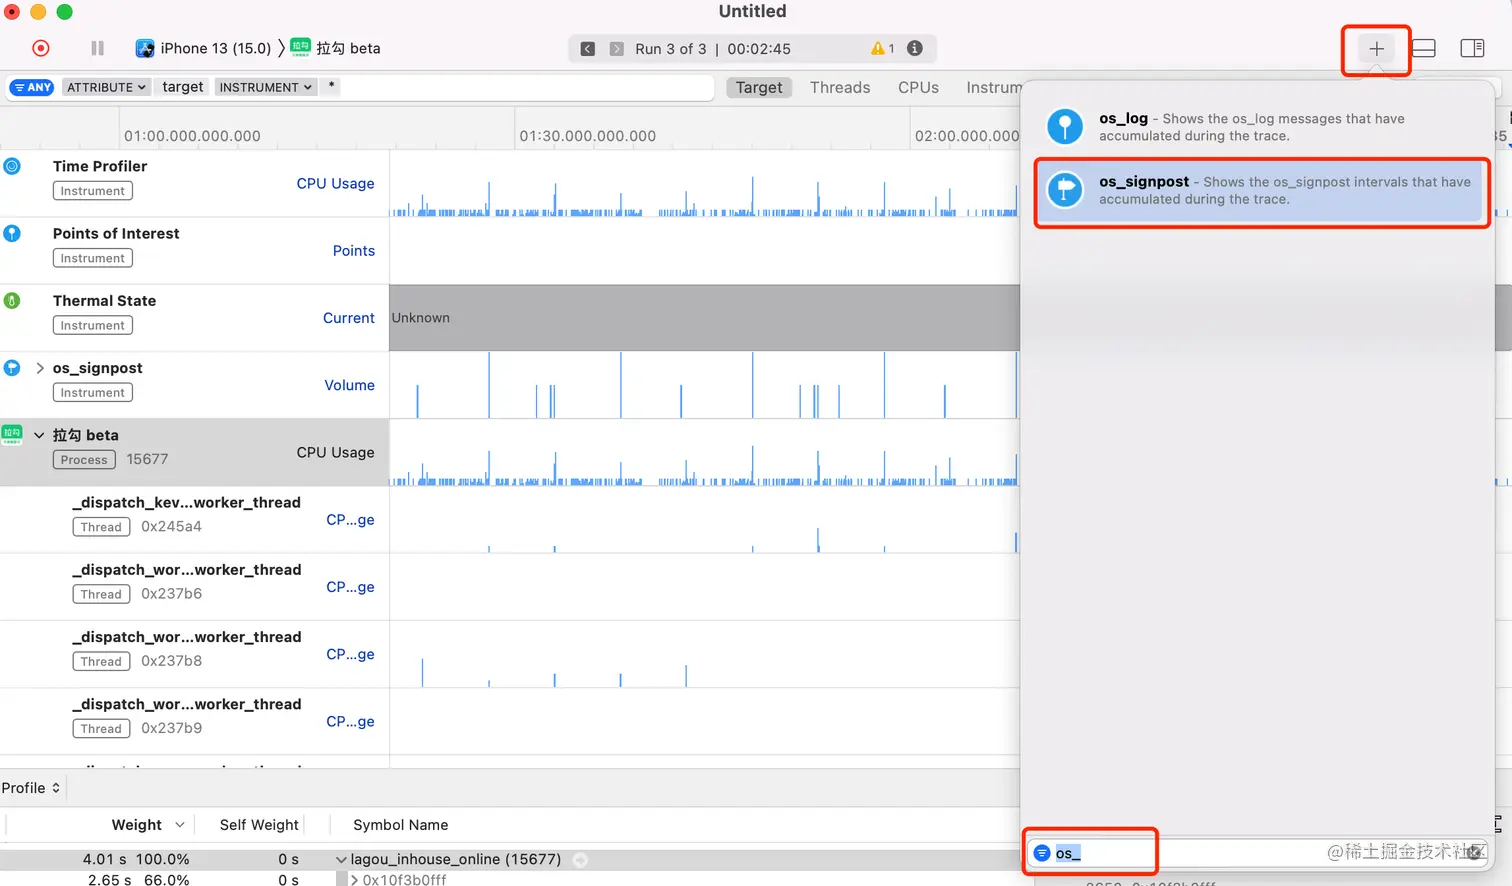
Task: Click the Points of Interest instrument icon
Action: [12, 233]
